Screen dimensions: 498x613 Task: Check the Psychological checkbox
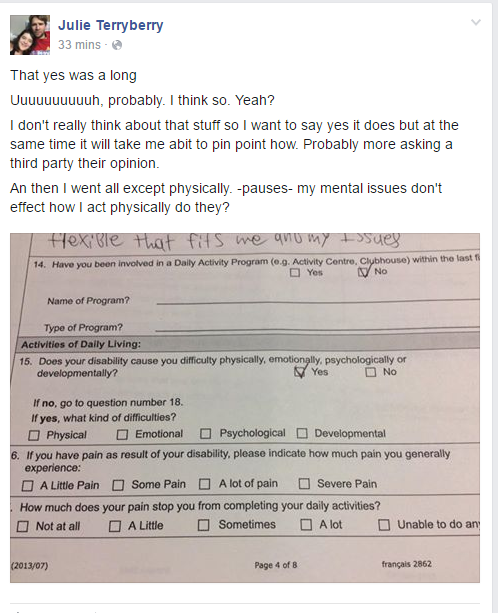(206, 434)
